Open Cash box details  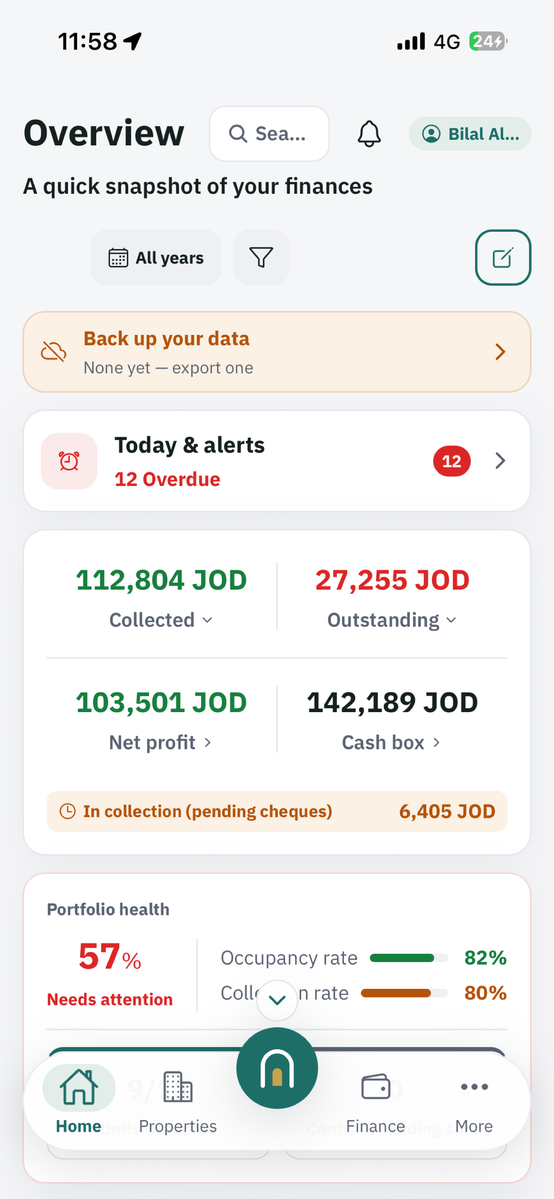pos(392,742)
